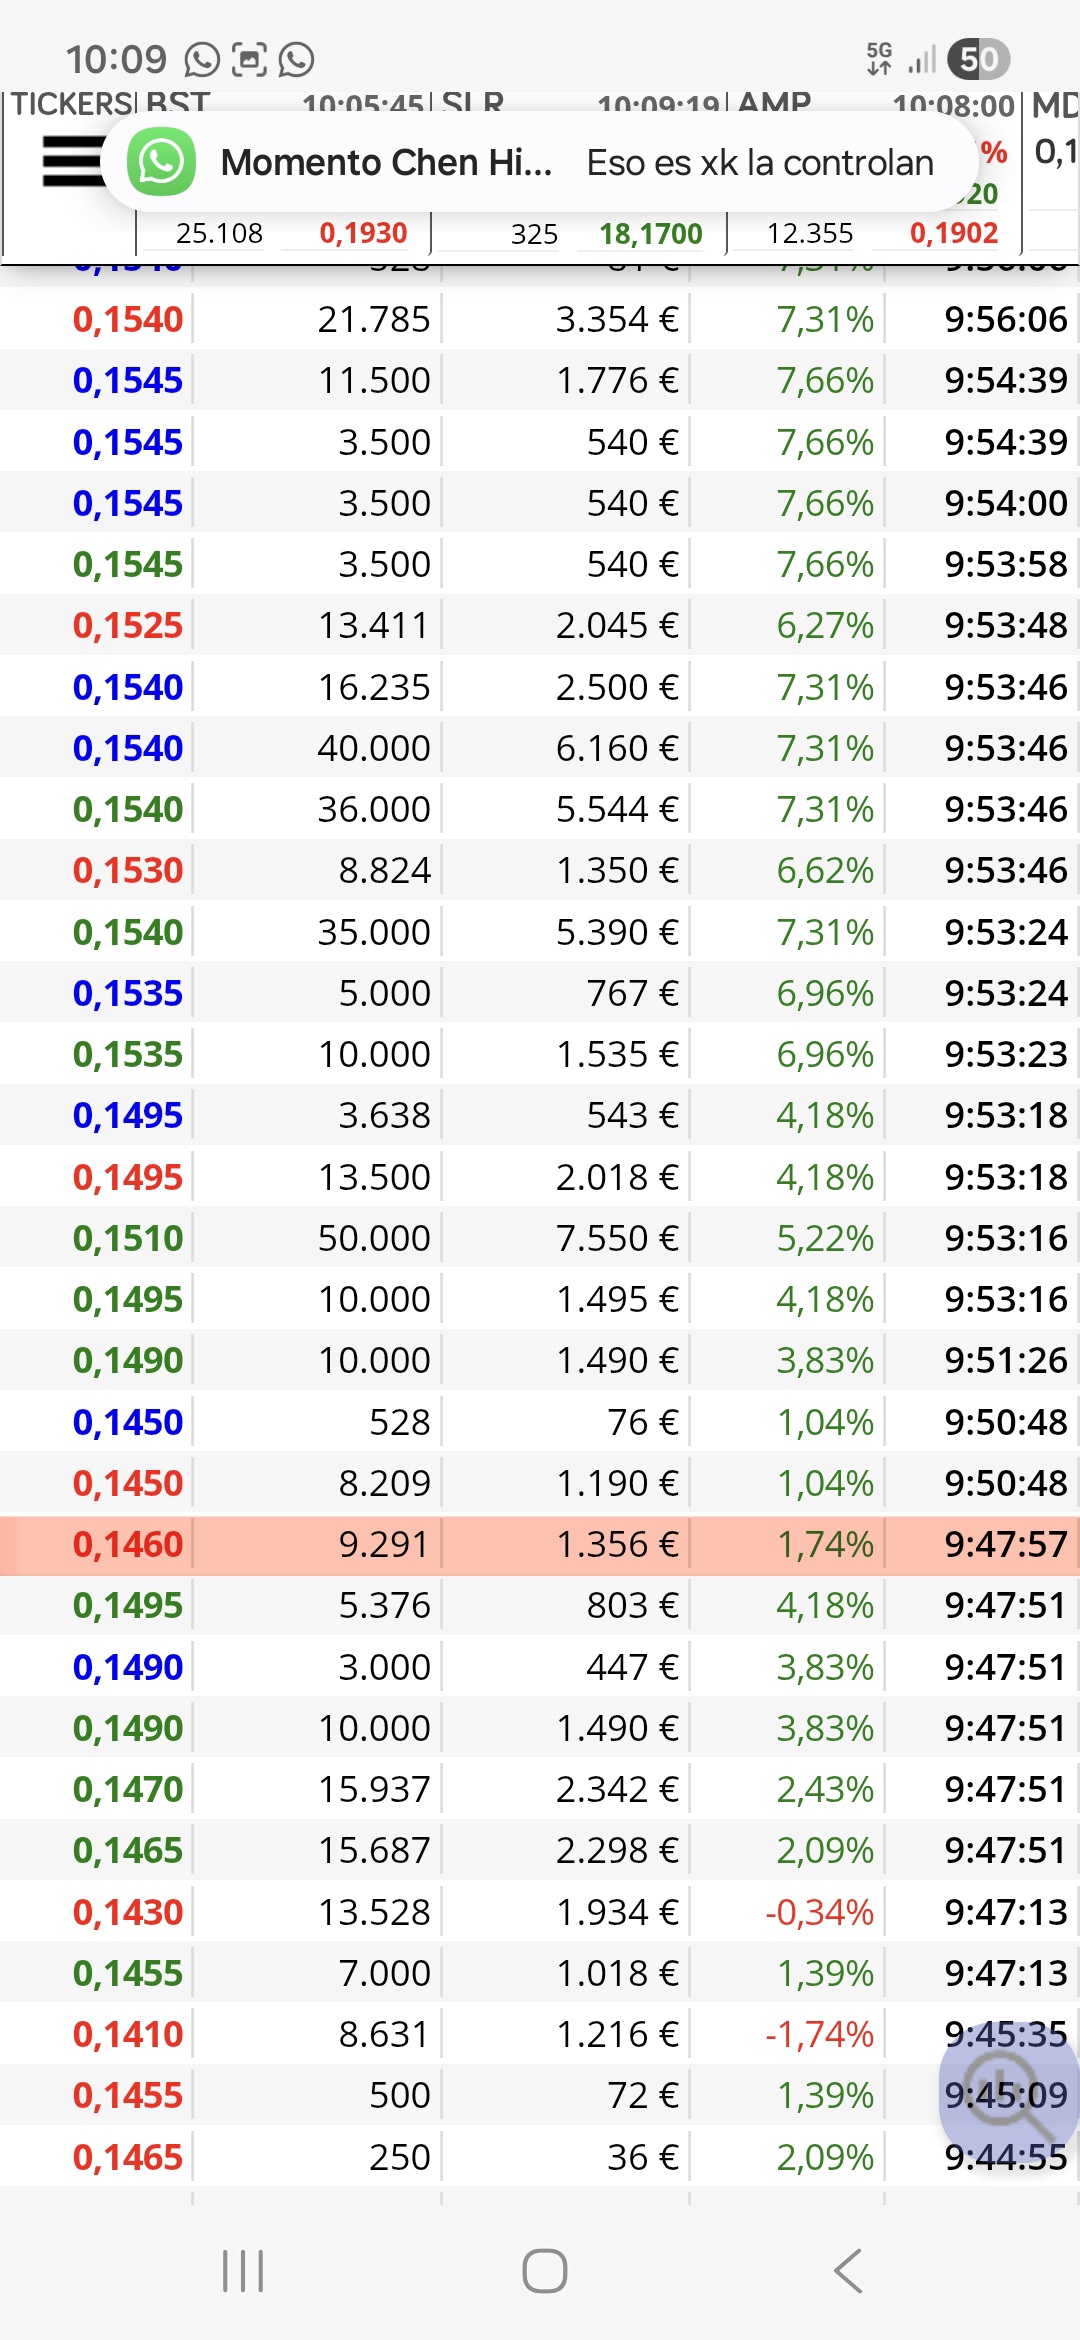1080x2340 pixels.
Task: Tap the -0,34% change cell
Action: [819, 1912]
